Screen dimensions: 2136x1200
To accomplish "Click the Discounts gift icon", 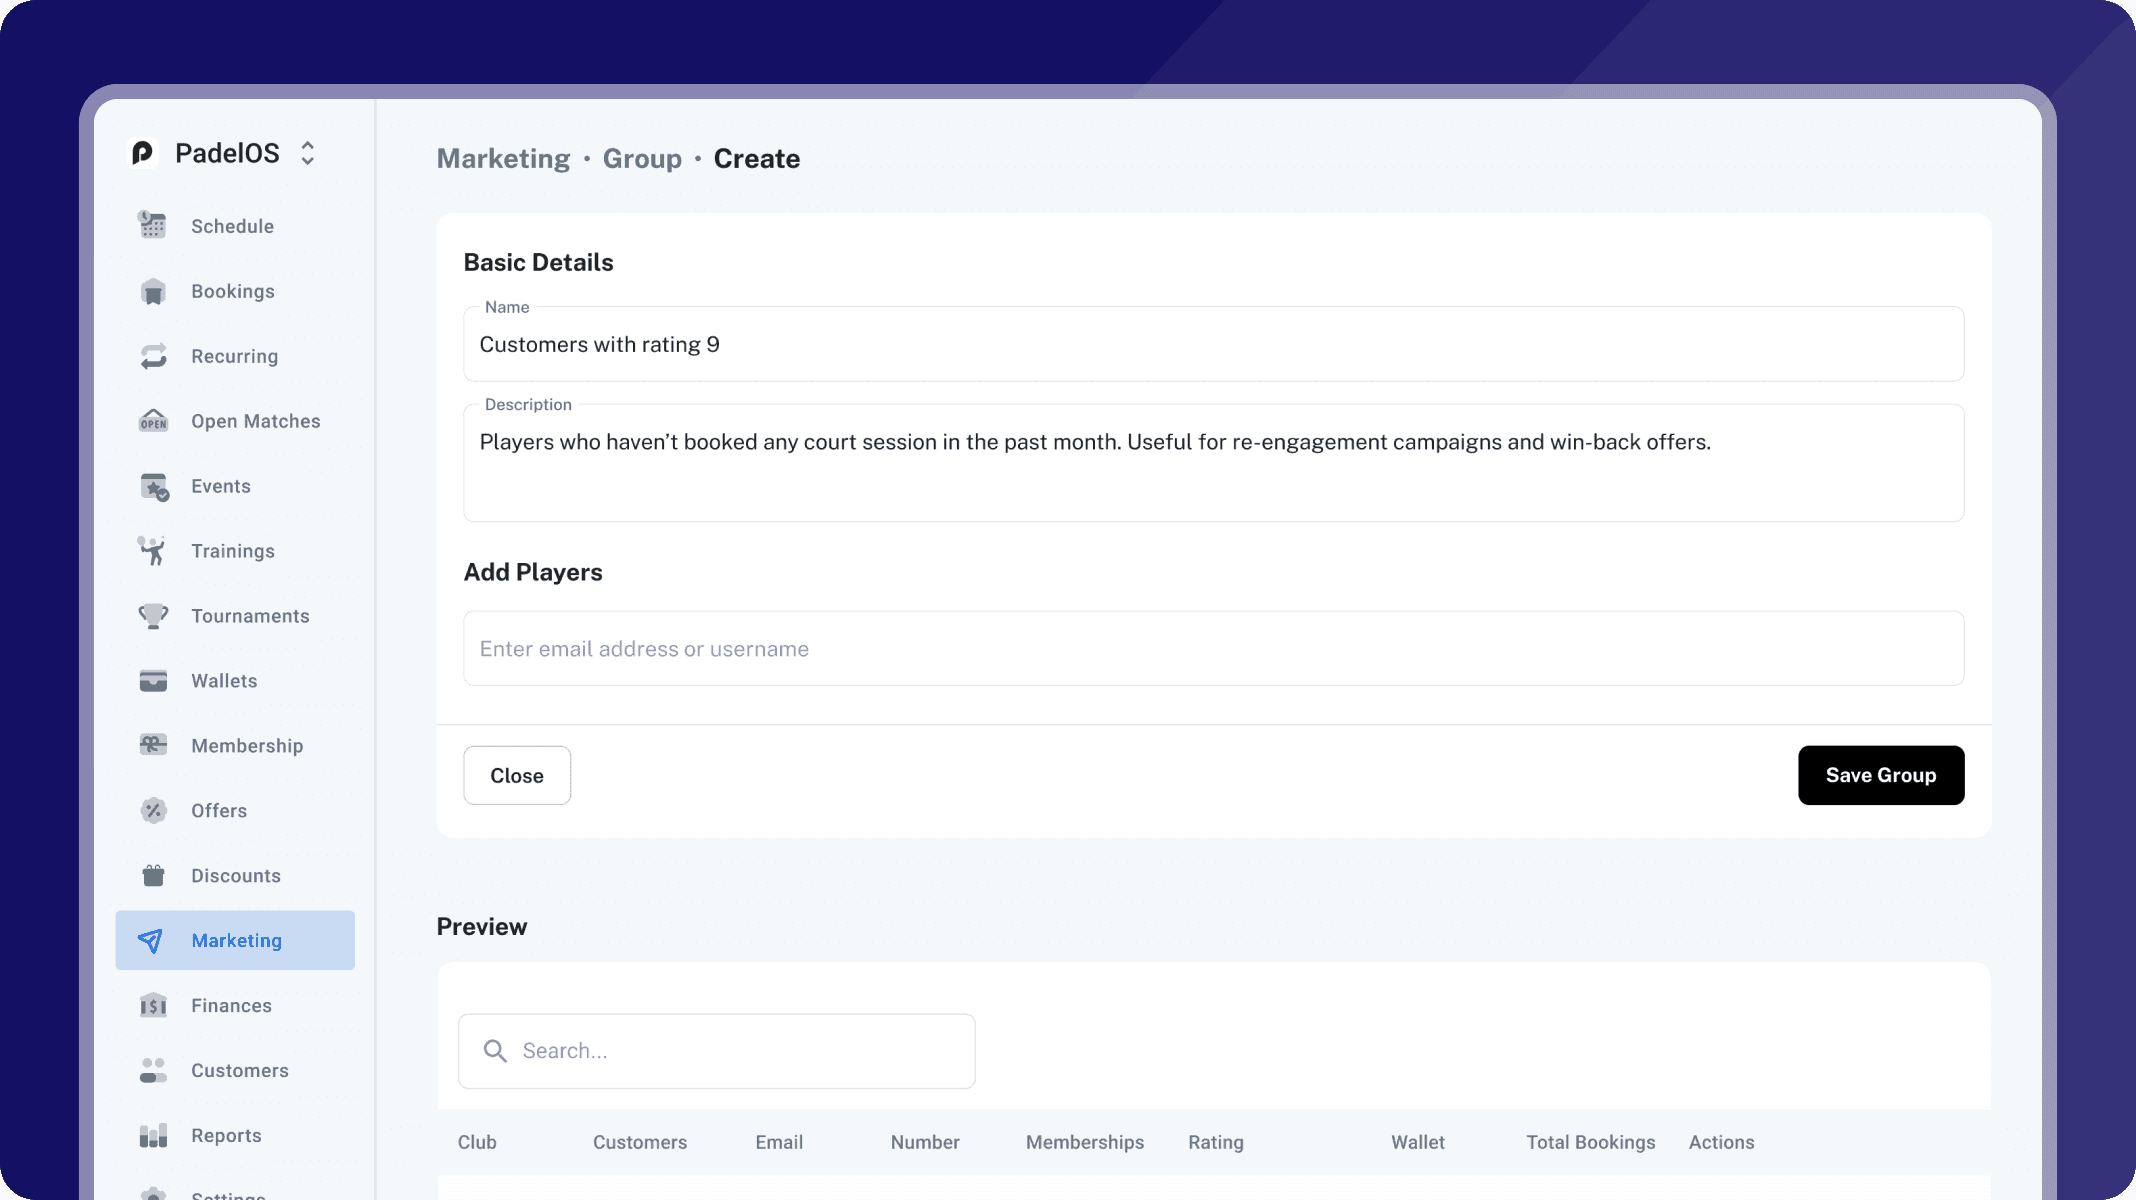I will pos(153,876).
